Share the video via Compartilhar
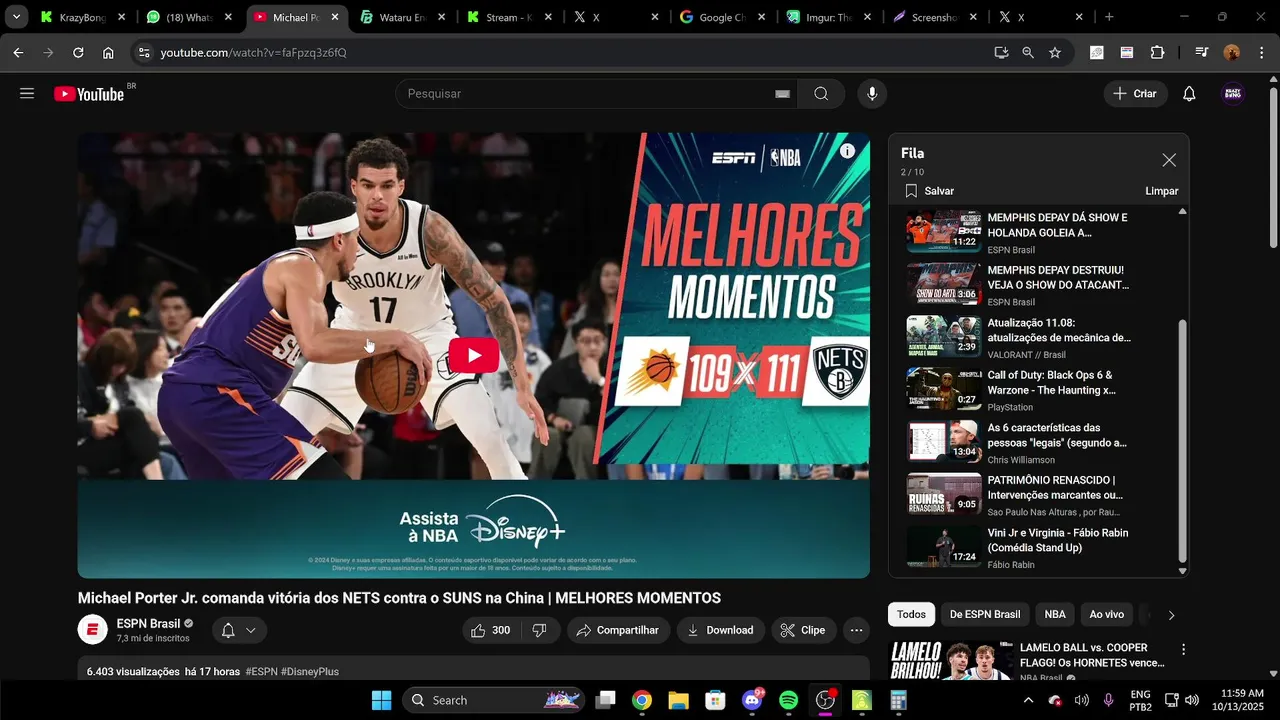The height and width of the screenshot is (720, 1280). (x=617, y=630)
